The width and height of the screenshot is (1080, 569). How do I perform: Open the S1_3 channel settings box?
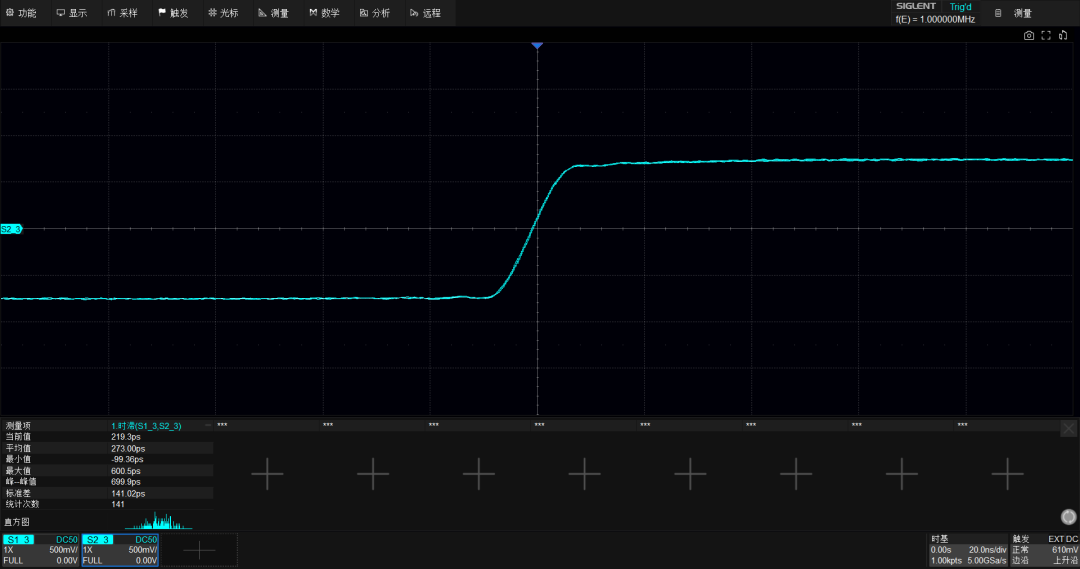[x=41, y=550]
